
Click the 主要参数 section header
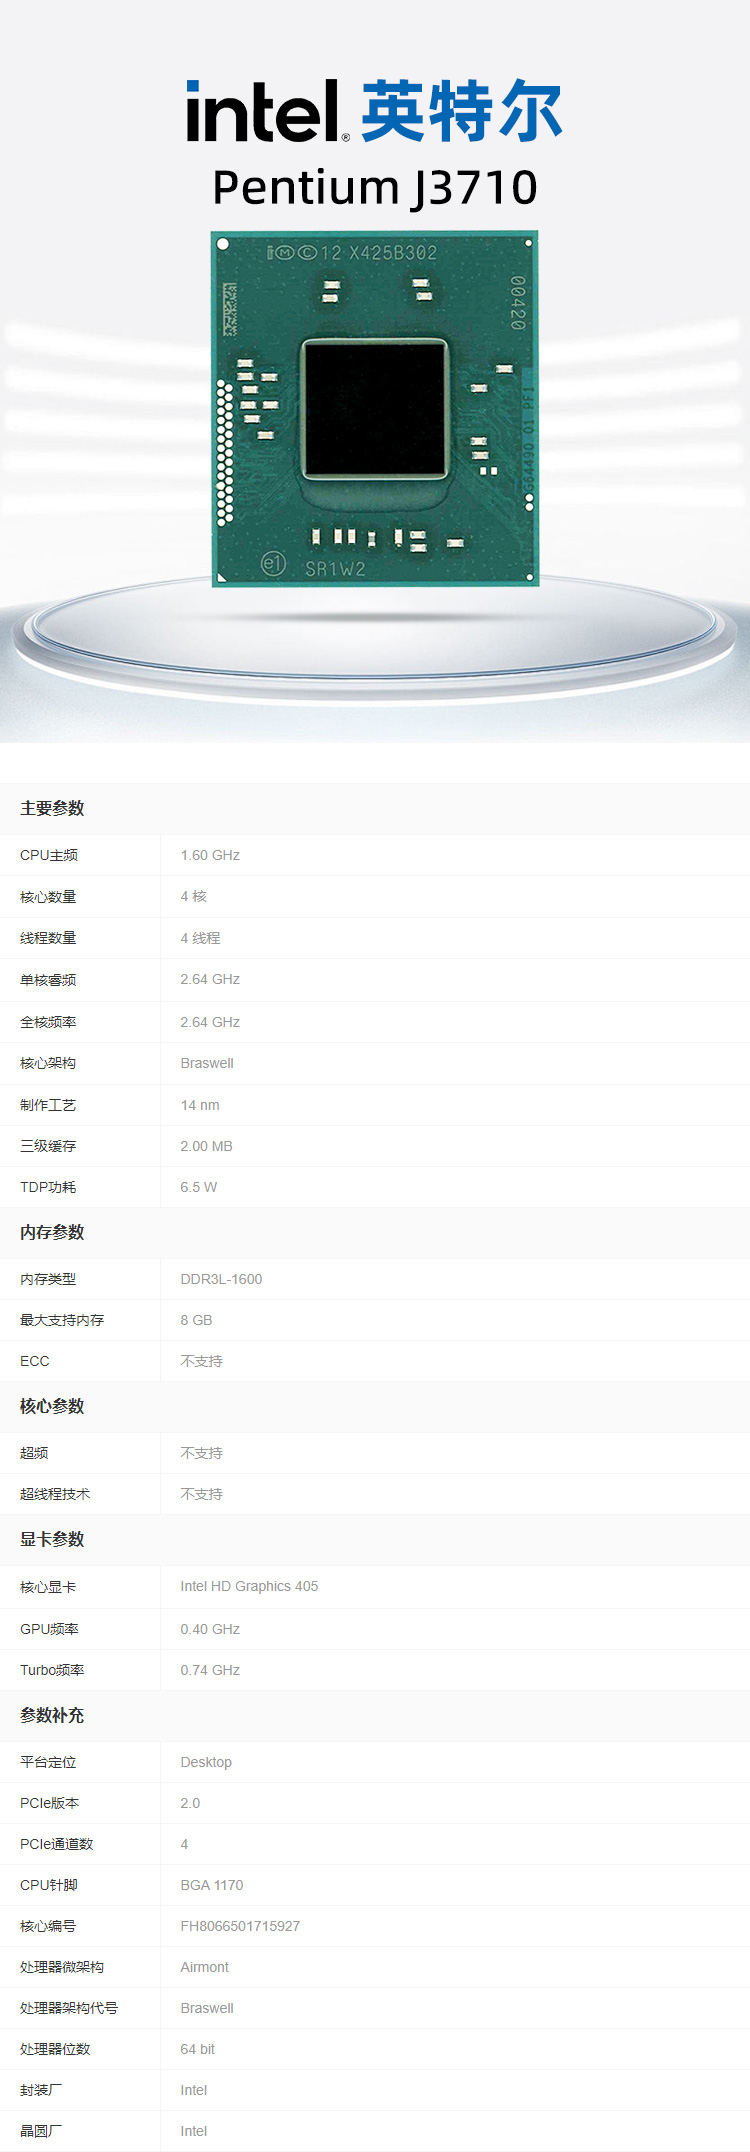pyautogui.click(x=52, y=808)
